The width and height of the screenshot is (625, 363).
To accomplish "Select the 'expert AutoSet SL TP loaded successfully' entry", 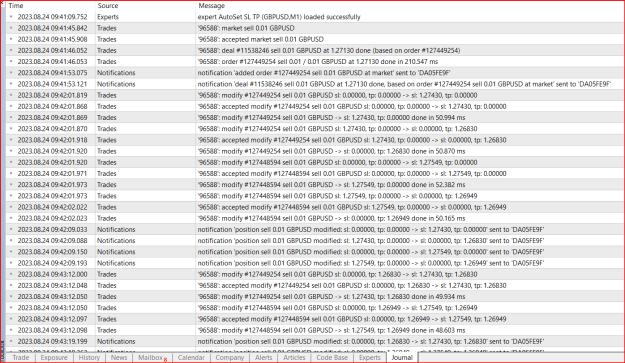I will click(315, 17).
